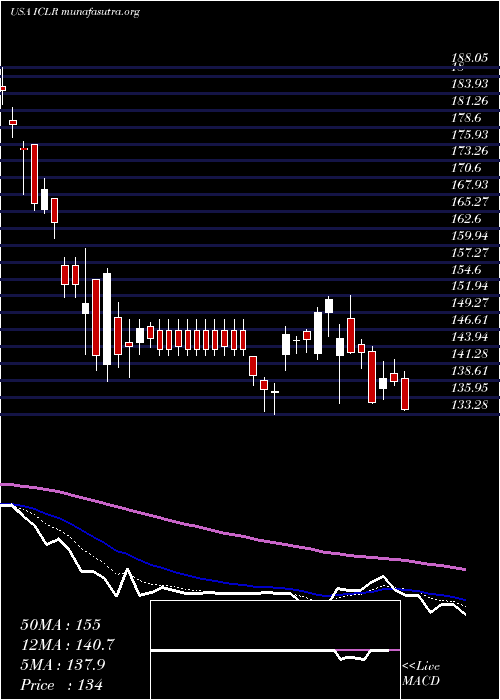Select the 175.93 price axis label
500x700 pixels.
point(471,134)
